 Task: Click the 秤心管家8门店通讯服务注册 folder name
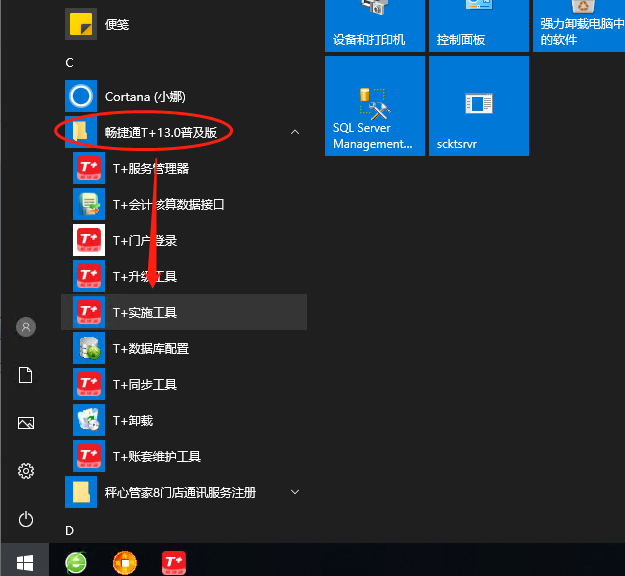[x=180, y=493]
